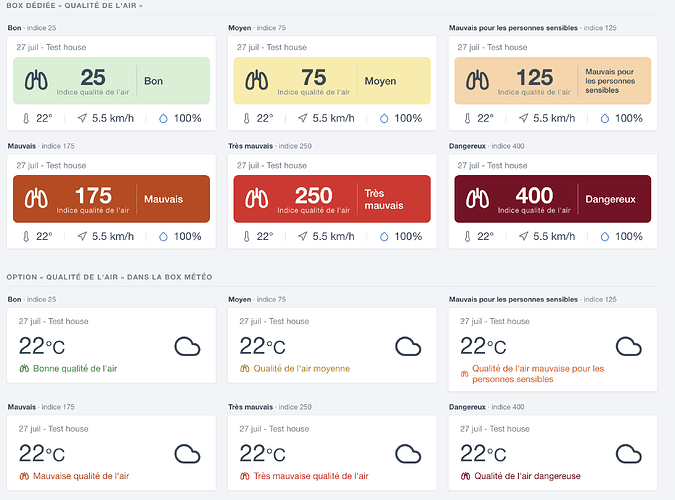Click the '22°C' temperature in the Bonne qualité card
The image size is (675, 500).
42,346
